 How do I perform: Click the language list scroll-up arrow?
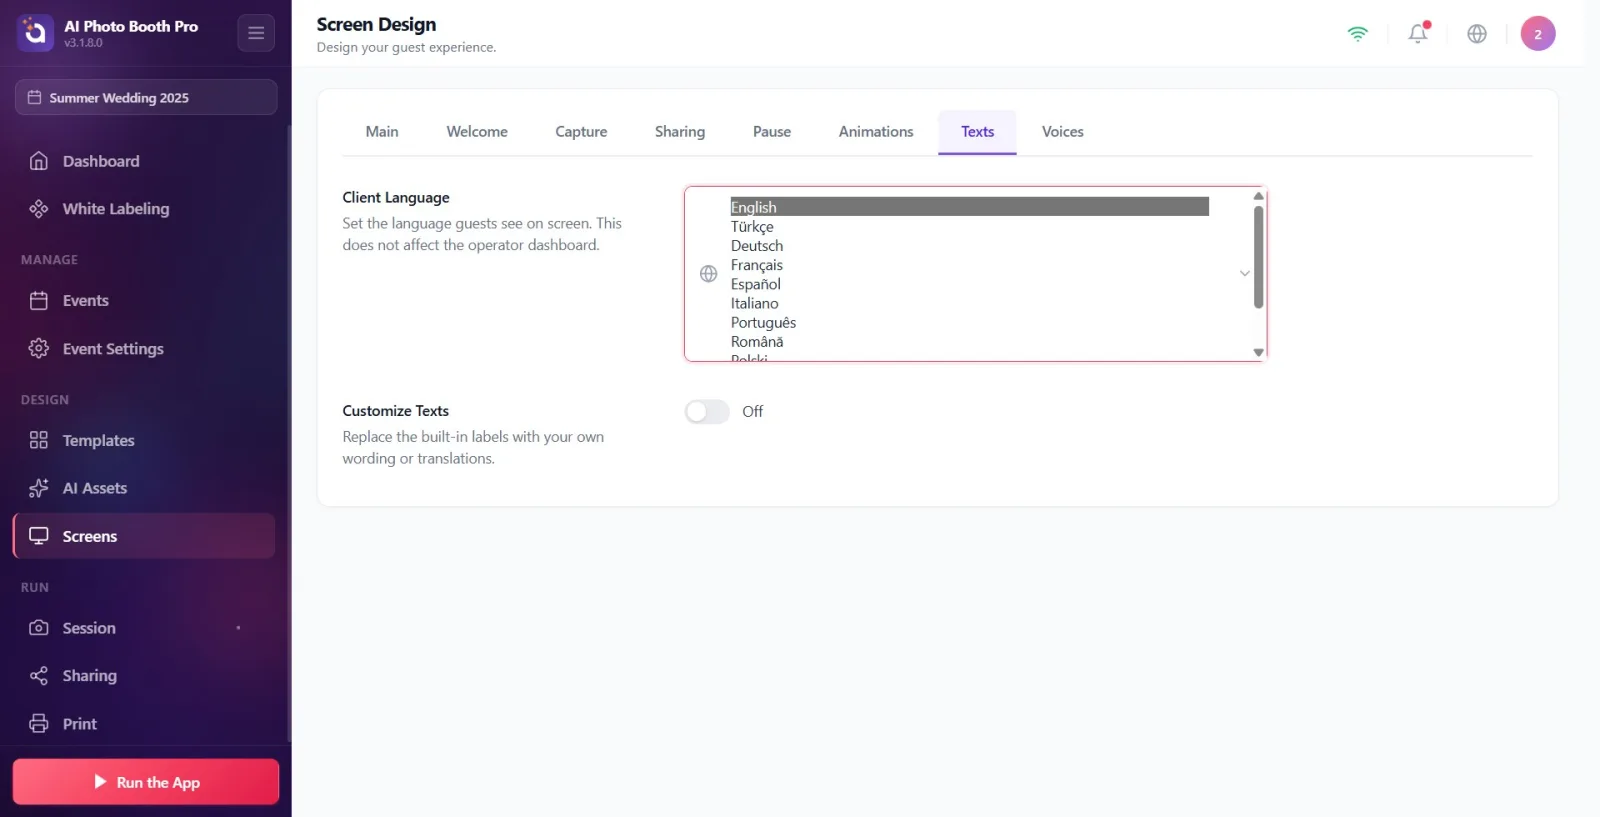pos(1259,196)
